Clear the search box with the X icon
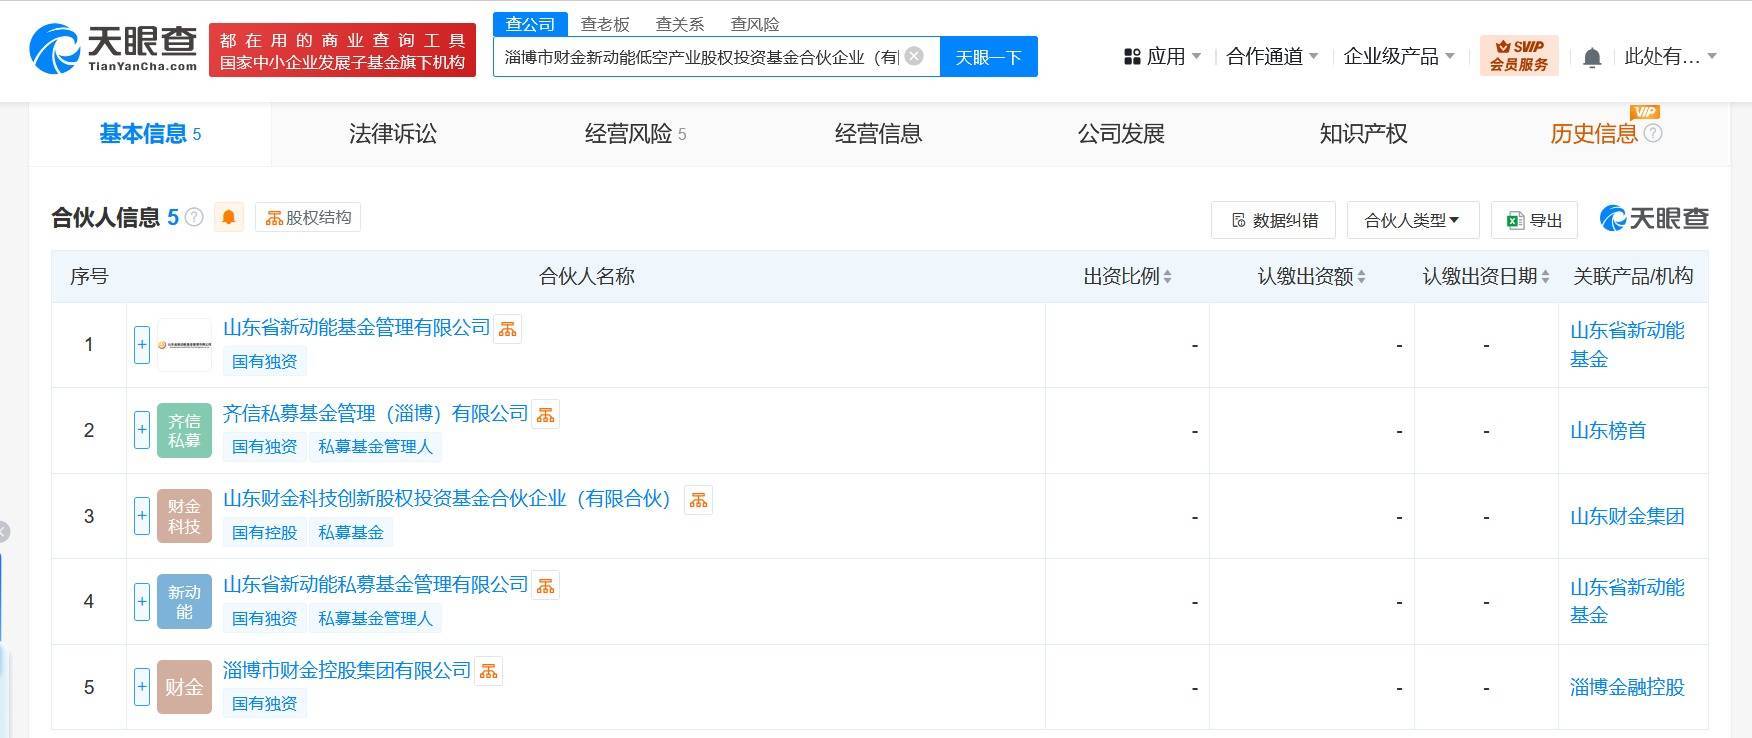1752x738 pixels. pyautogui.click(x=913, y=56)
